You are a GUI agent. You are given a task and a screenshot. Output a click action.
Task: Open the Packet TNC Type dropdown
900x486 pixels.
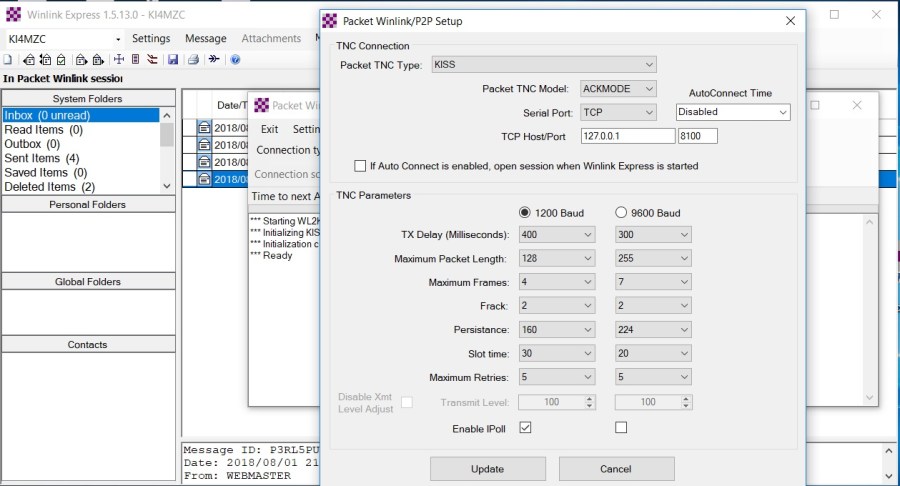[543, 65]
